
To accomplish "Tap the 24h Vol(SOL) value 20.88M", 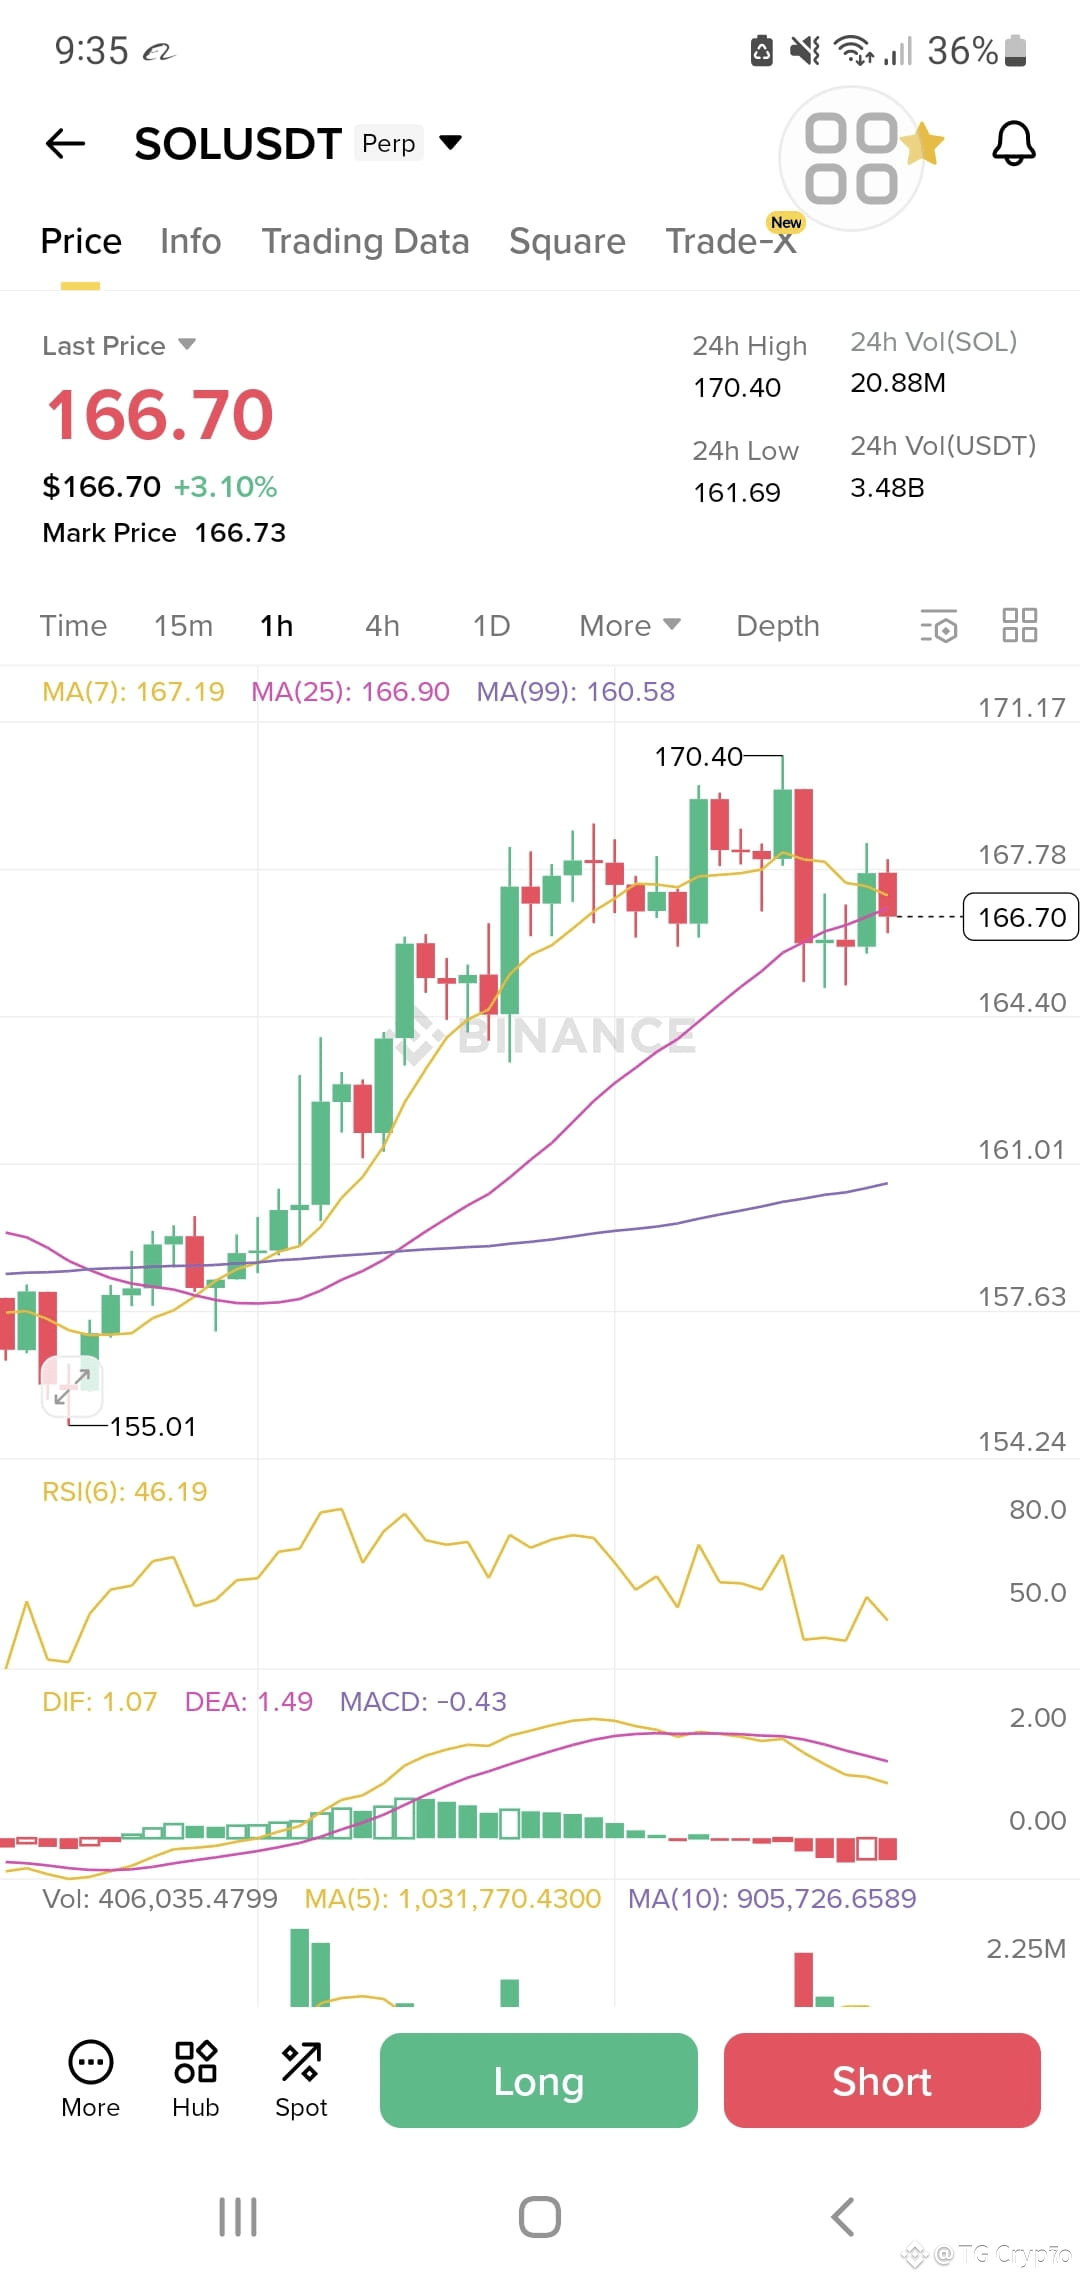I will click(898, 383).
